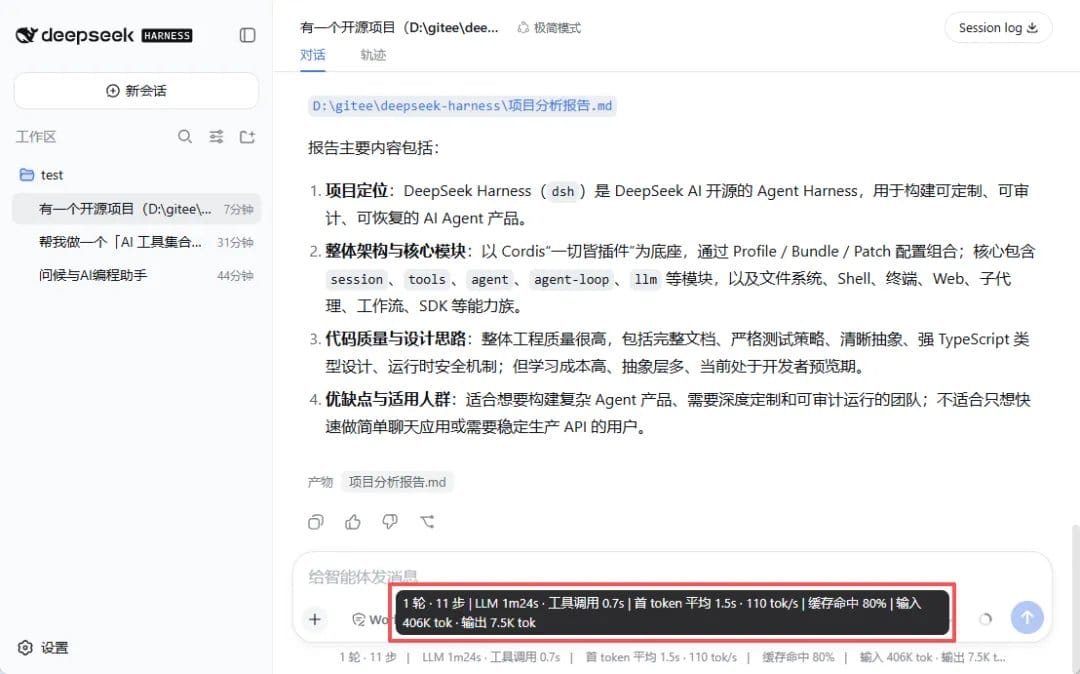Click the 缓存命中 80% status entry at the bottom
This screenshot has height=674, width=1080.
798,657
